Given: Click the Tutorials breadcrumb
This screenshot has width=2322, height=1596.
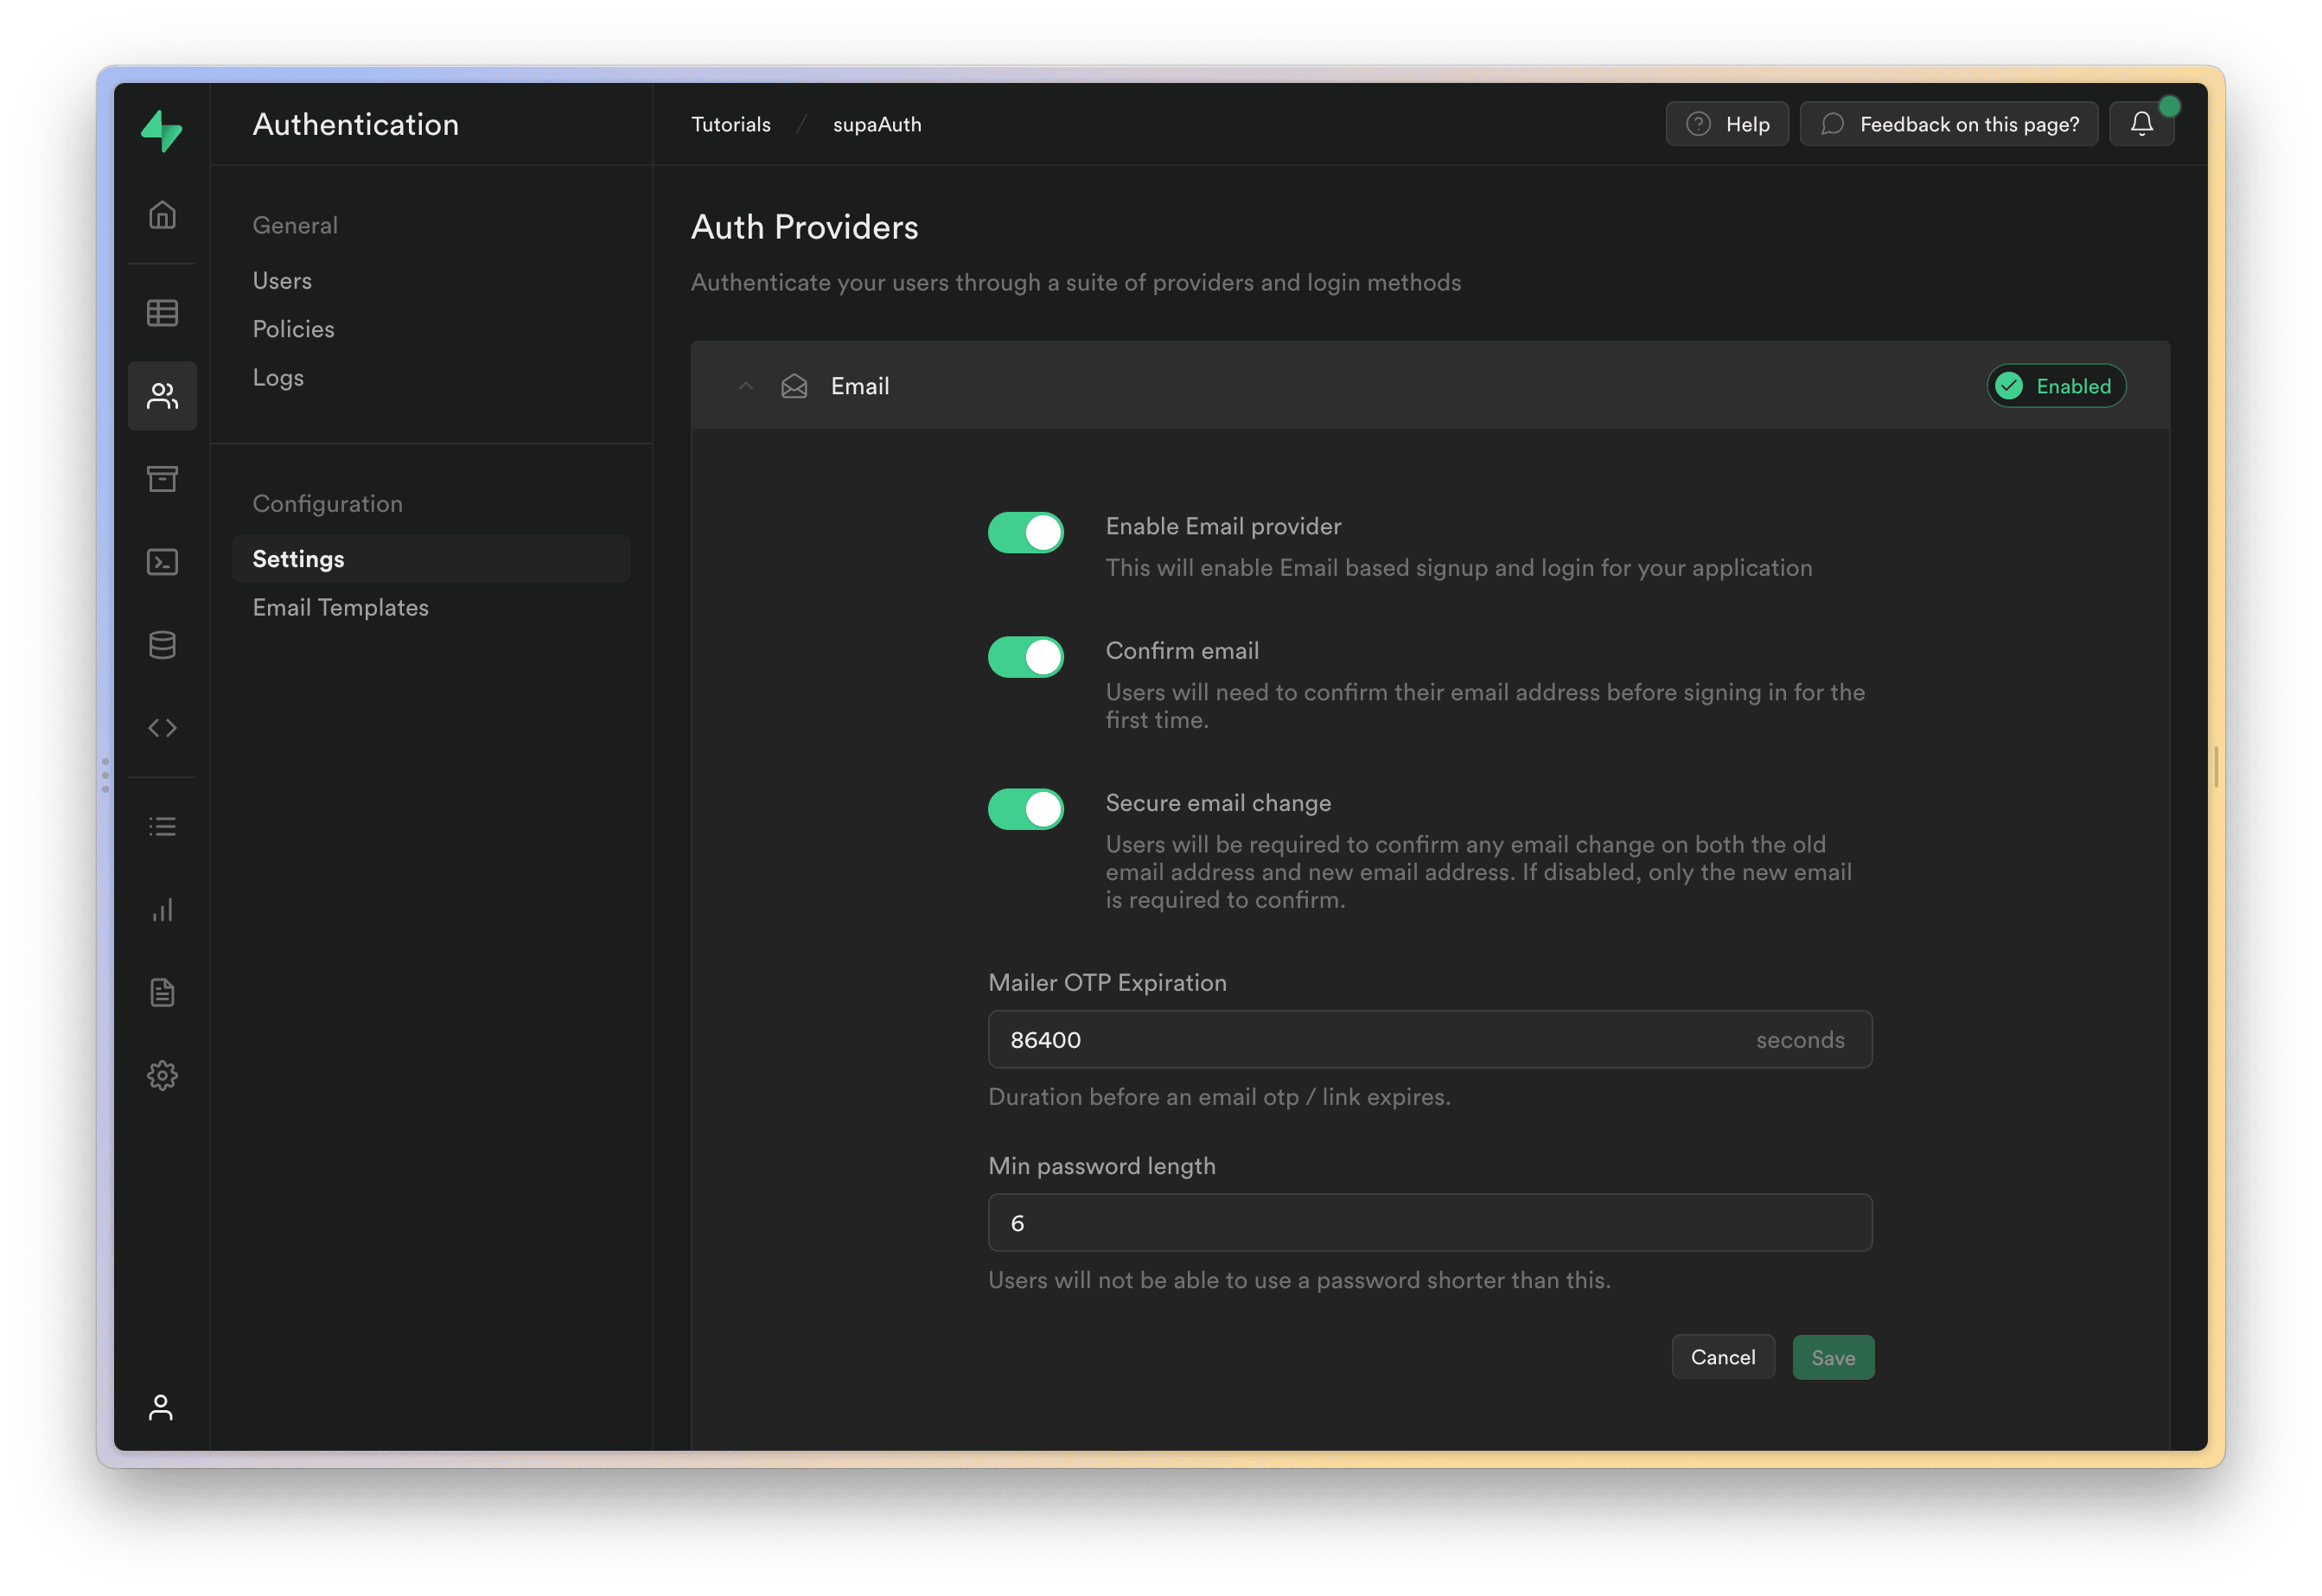Looking at the screenshot, I should pos(731,124).
